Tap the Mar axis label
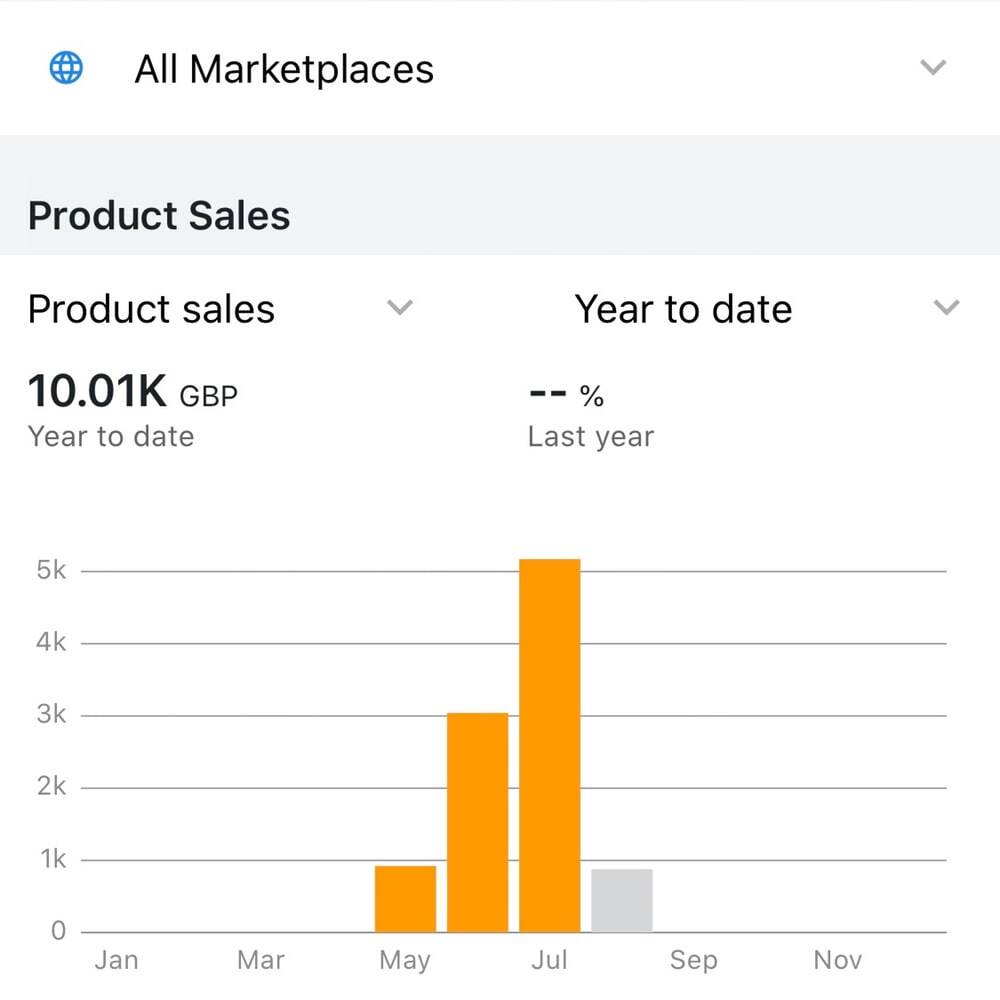1000x1000 pixels. pos(261,960)
